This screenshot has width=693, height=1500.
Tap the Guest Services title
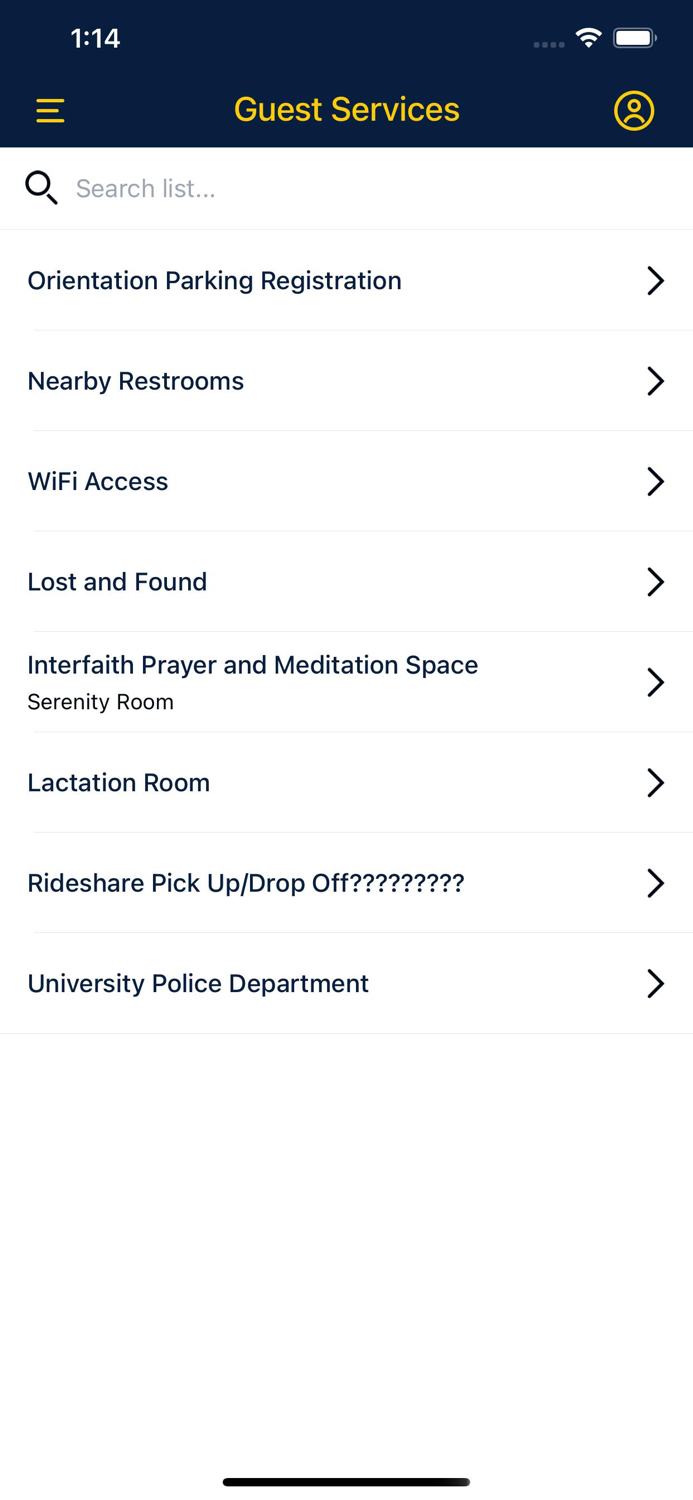tap(346, 109)
